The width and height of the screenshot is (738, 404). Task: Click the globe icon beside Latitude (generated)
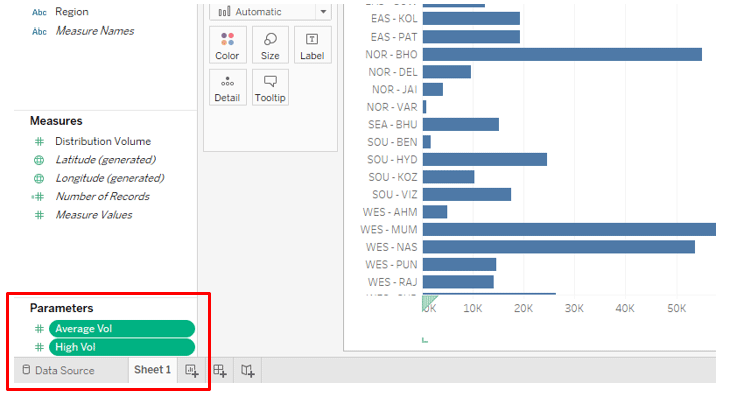pyautogui.click(x=39, y=160)
